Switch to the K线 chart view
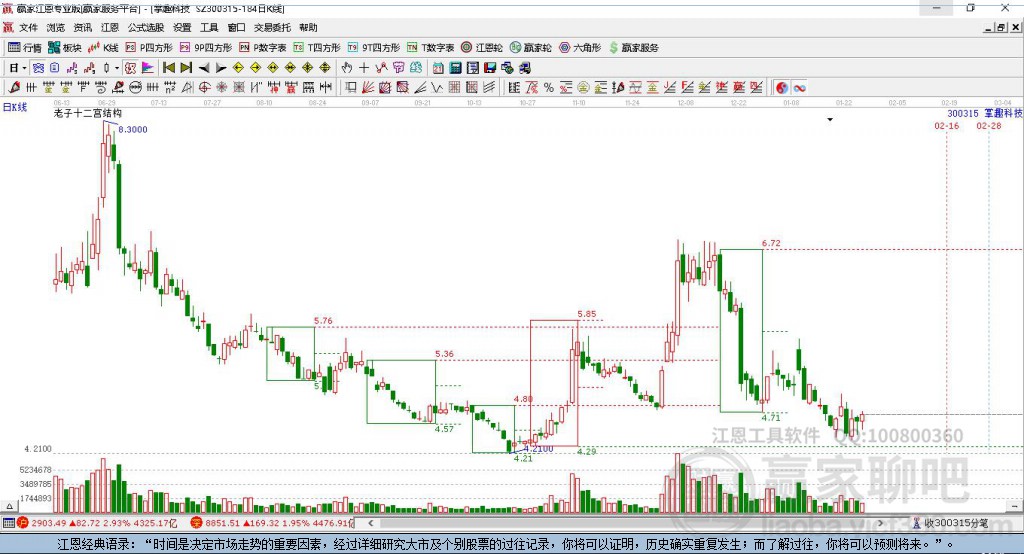The height and width of the screenshot is (554, 1024). (x=103, y=48)
